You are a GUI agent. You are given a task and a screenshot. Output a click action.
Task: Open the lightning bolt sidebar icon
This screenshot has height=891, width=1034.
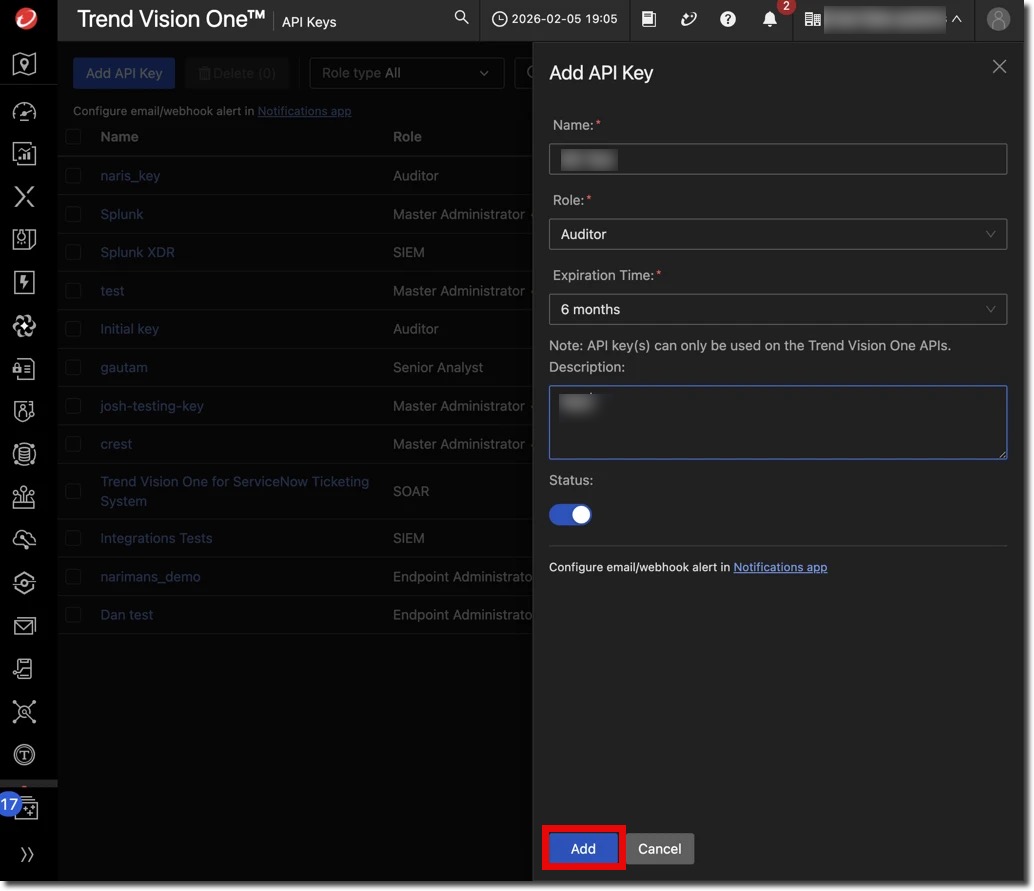click(24, 282)
